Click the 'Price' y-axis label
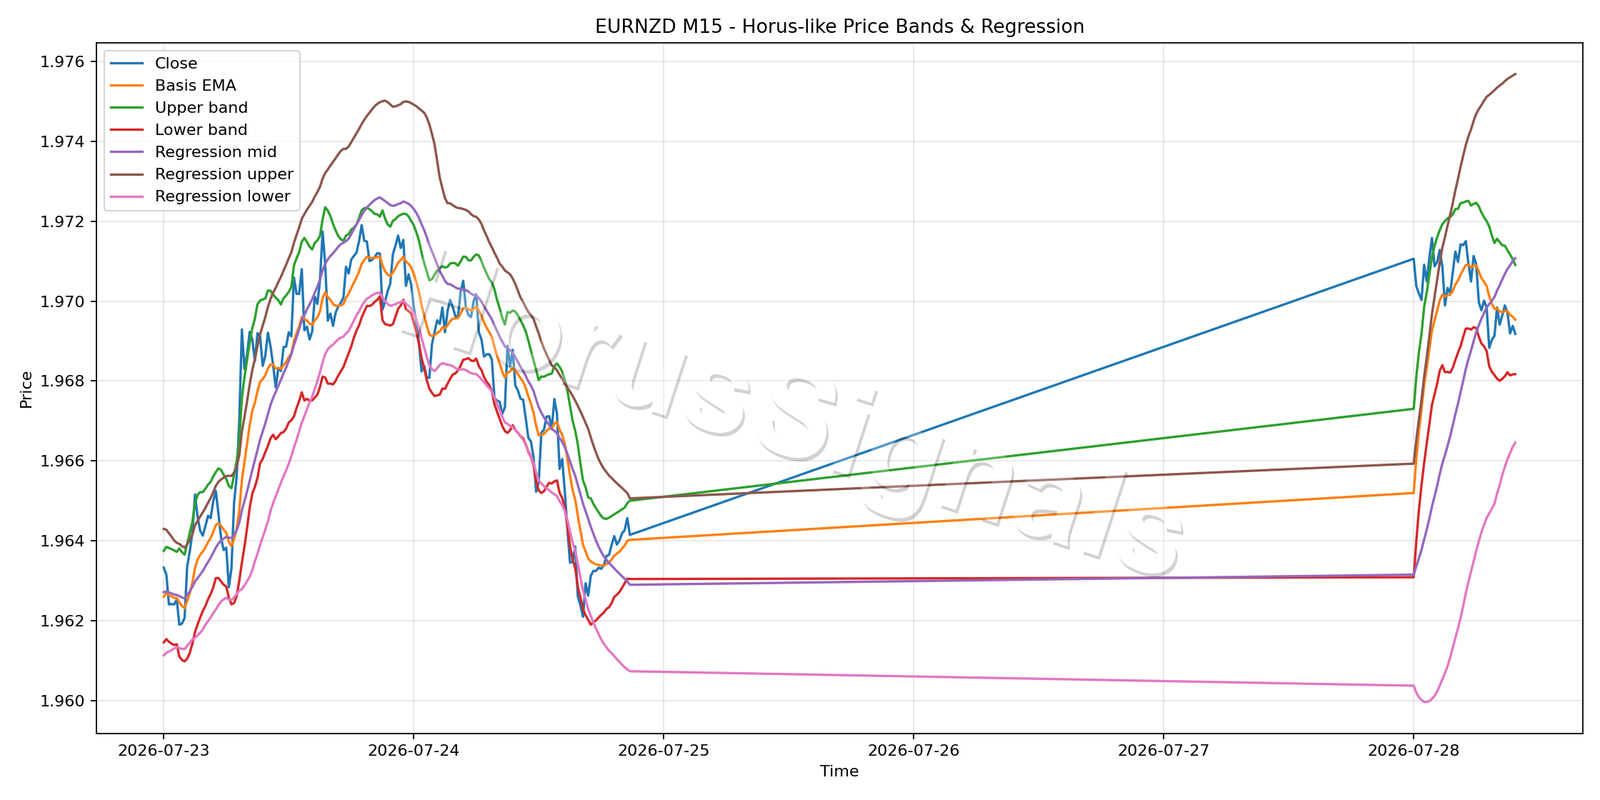This screenshot has height=800, width=1600. point(26,390)
